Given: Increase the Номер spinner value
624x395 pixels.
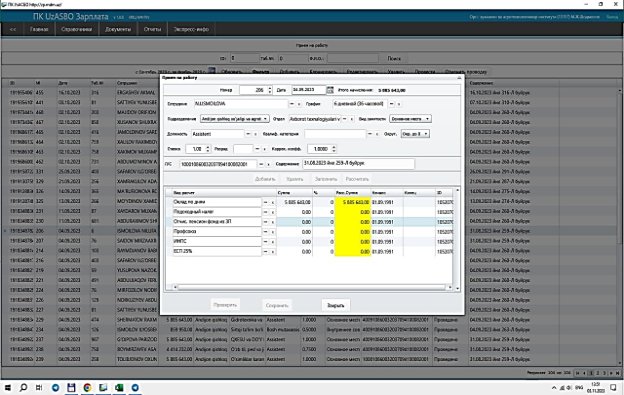Looking at the screenshot, I should click(270, 88).
